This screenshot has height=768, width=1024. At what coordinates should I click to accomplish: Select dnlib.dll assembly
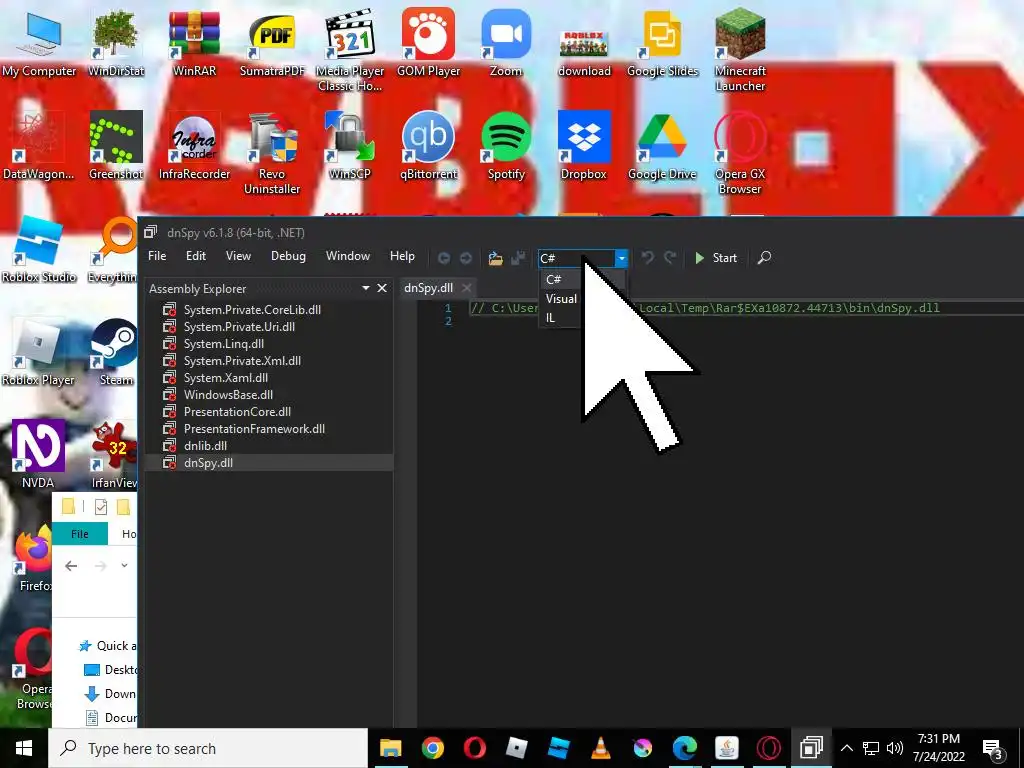[x=206, y=445]
